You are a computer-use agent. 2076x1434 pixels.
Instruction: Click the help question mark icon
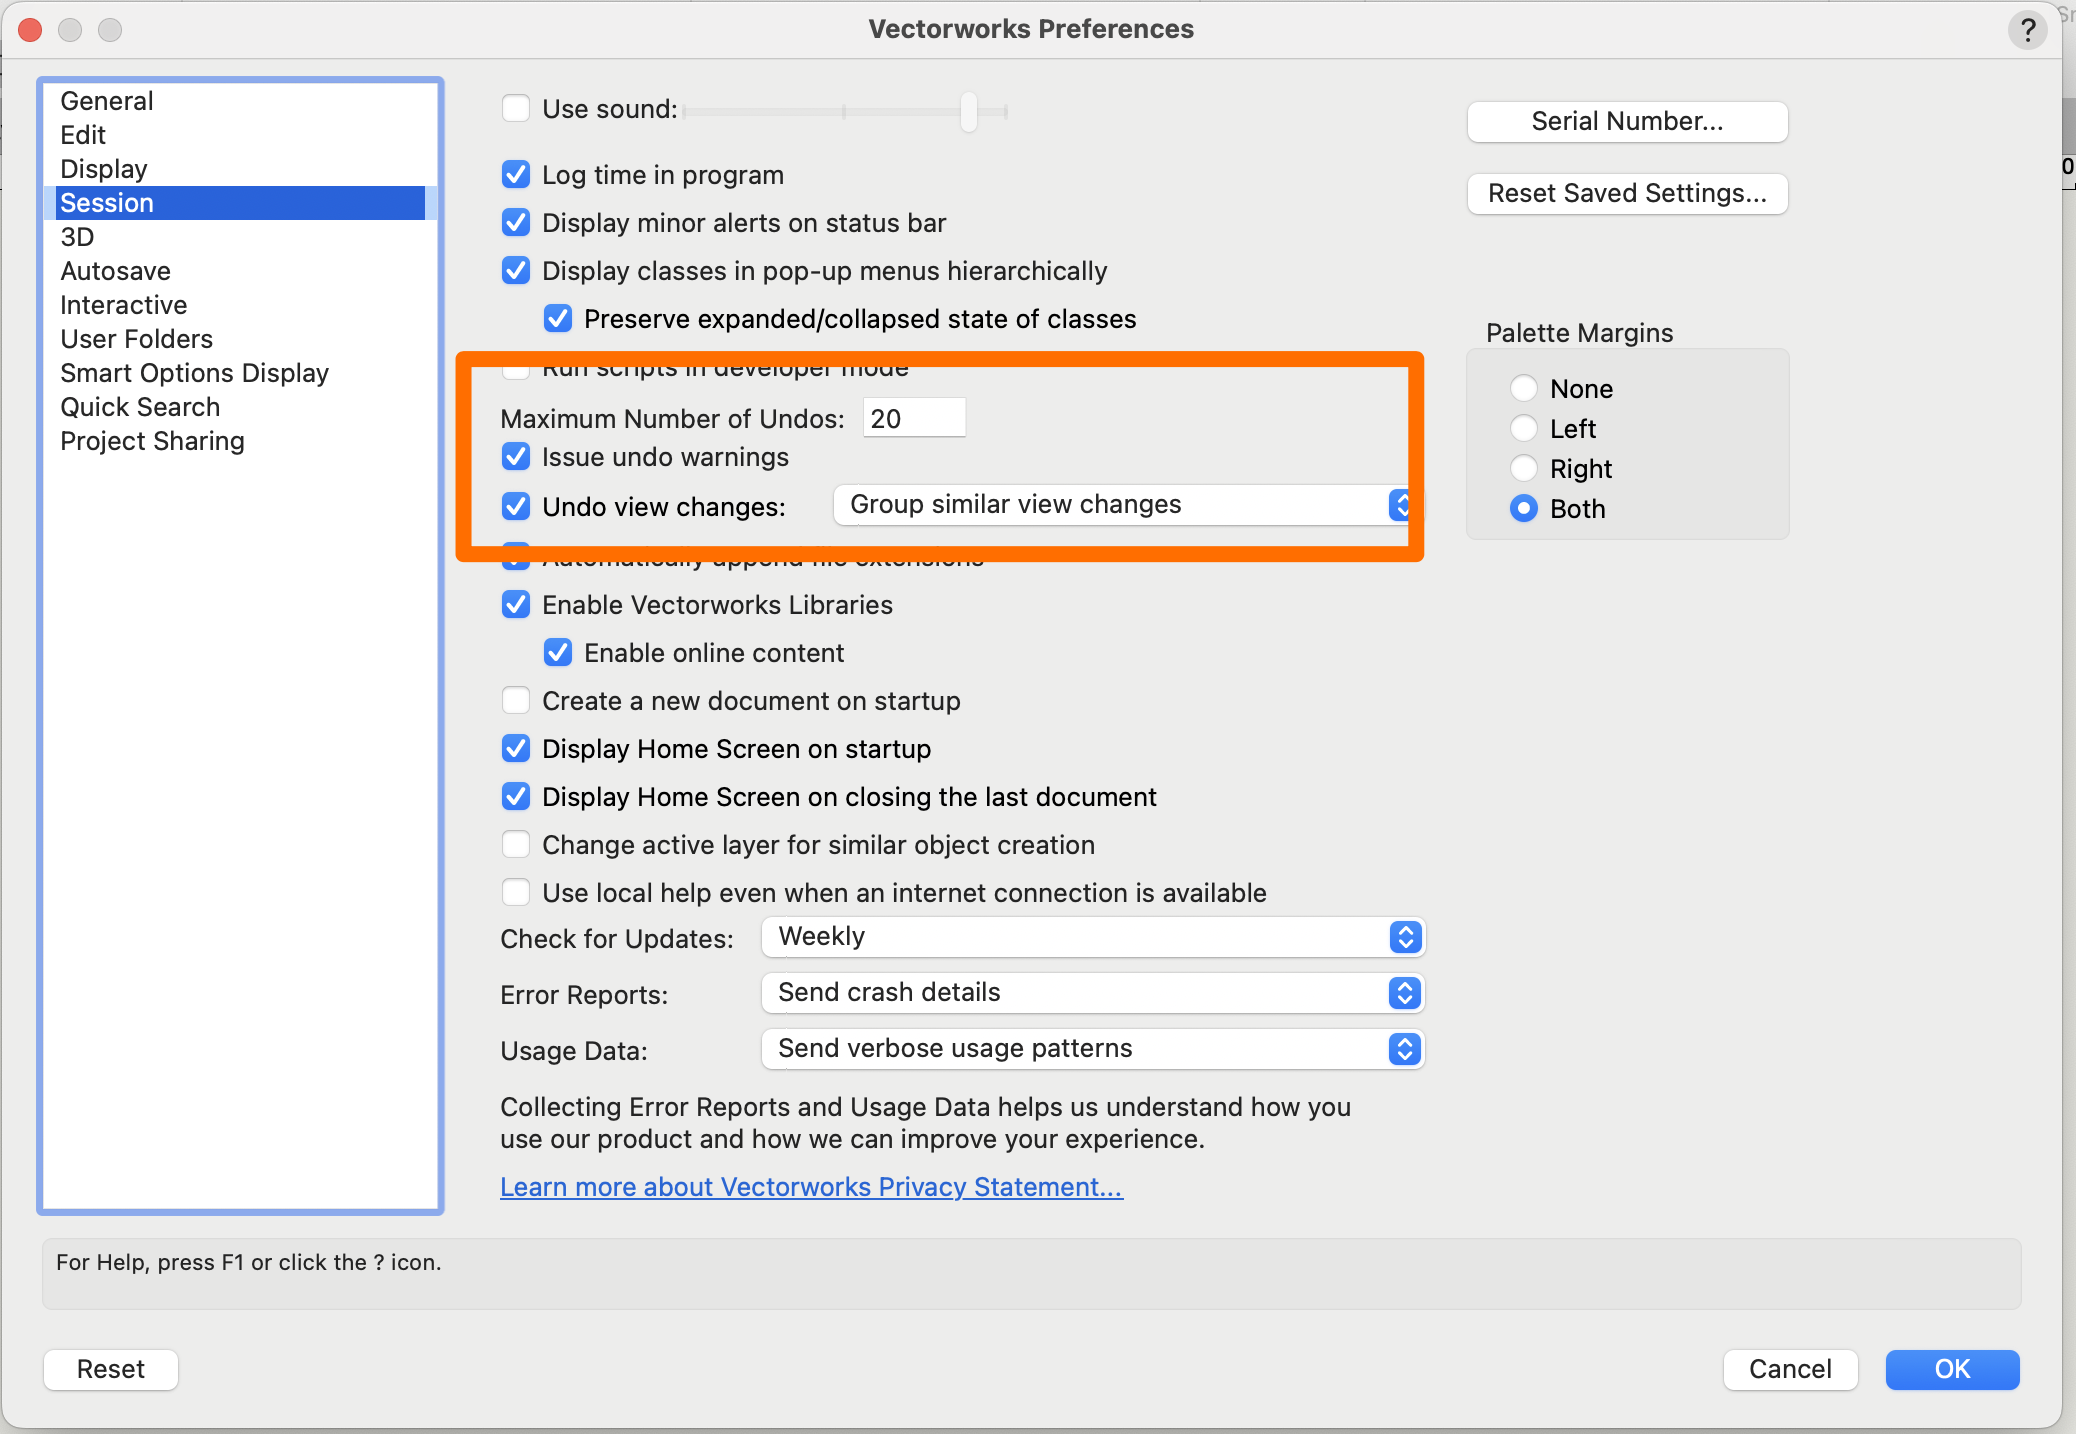tap(2027, 30)
